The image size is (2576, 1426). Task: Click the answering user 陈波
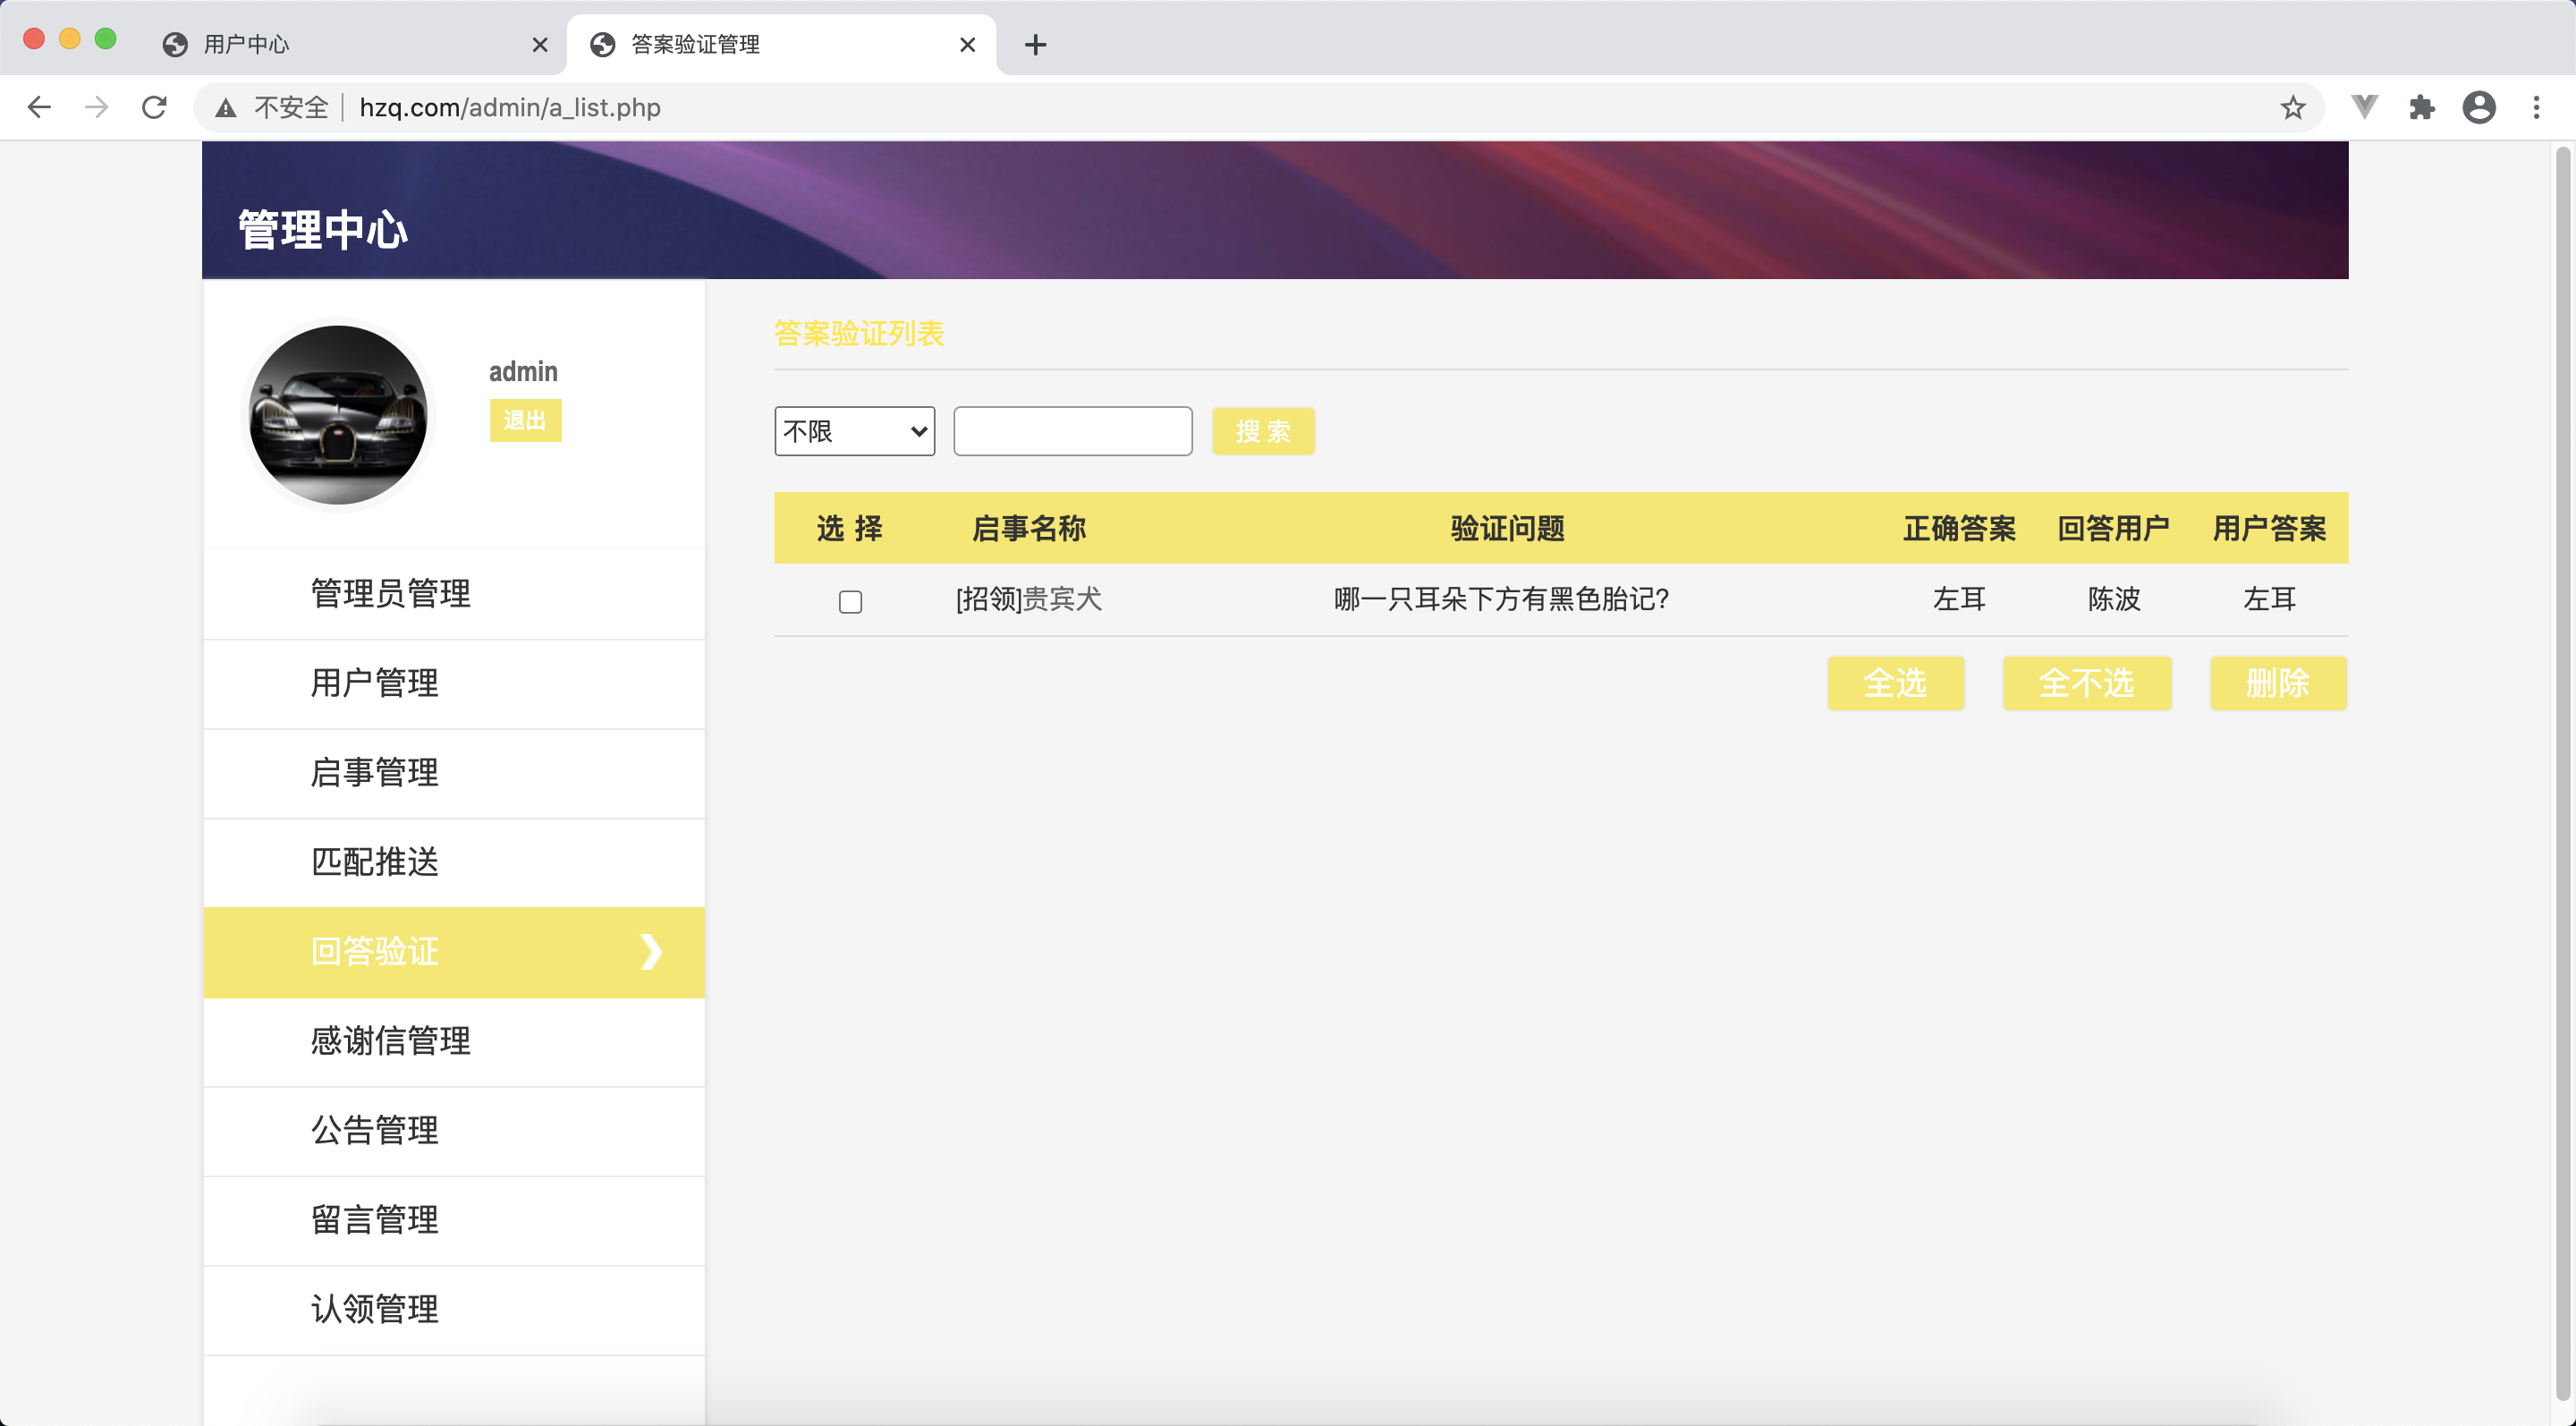pos(2114,599)
